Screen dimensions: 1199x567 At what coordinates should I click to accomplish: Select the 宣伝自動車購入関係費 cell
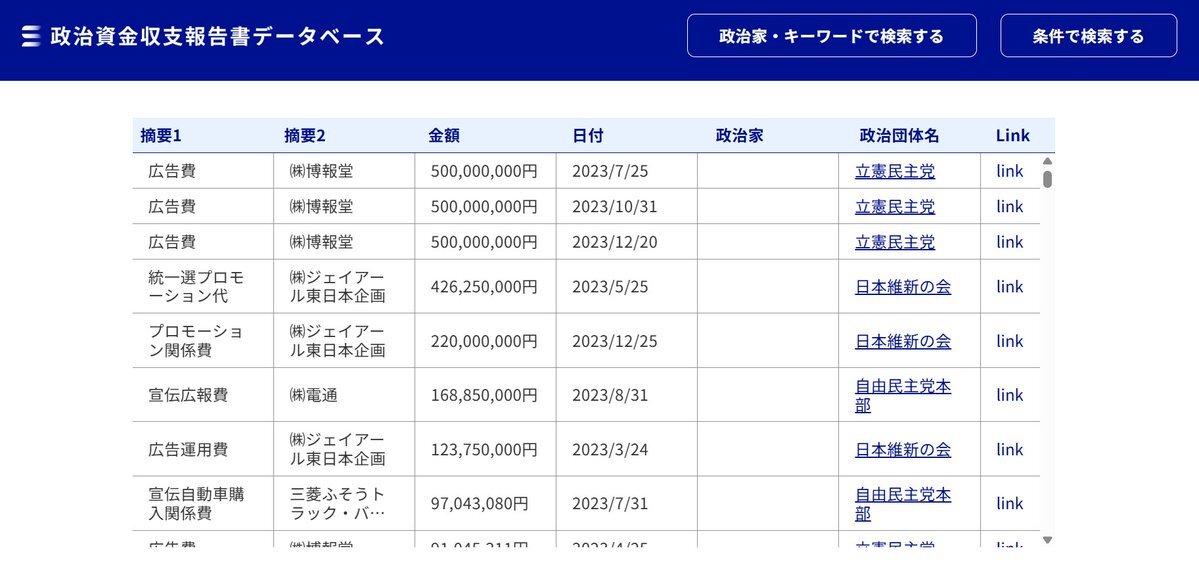203,504
